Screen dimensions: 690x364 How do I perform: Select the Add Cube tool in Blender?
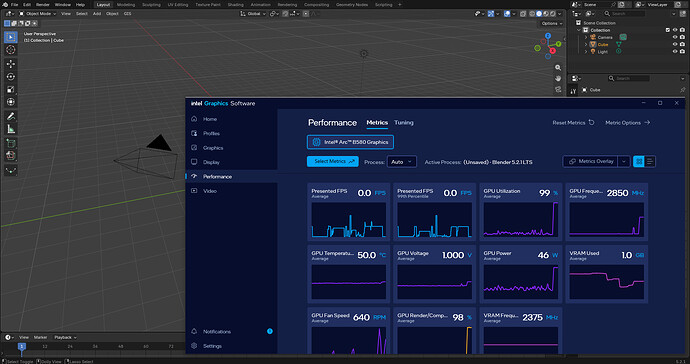11,143
